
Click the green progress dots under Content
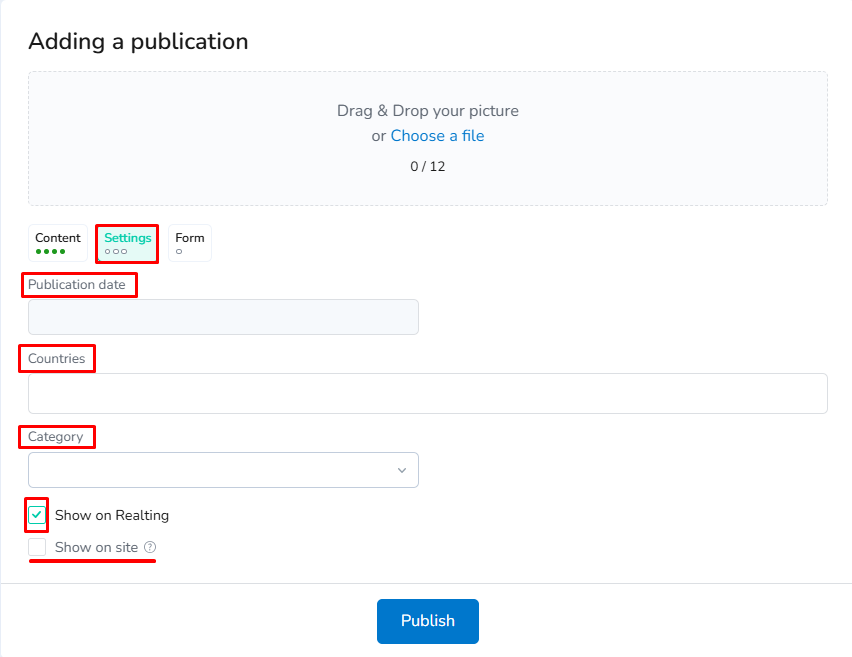coord(50,252)
